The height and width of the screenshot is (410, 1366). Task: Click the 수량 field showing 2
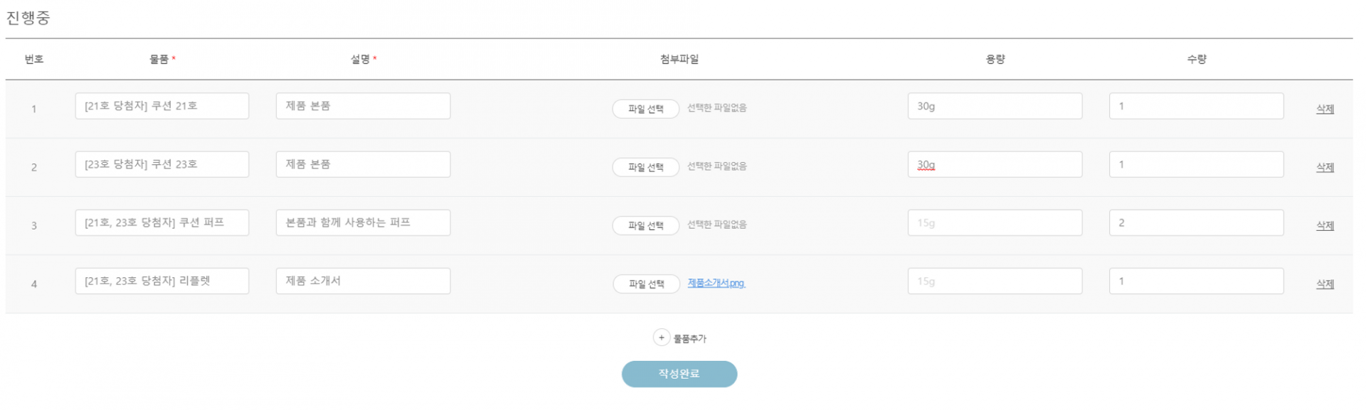[x=1196, y=223]
